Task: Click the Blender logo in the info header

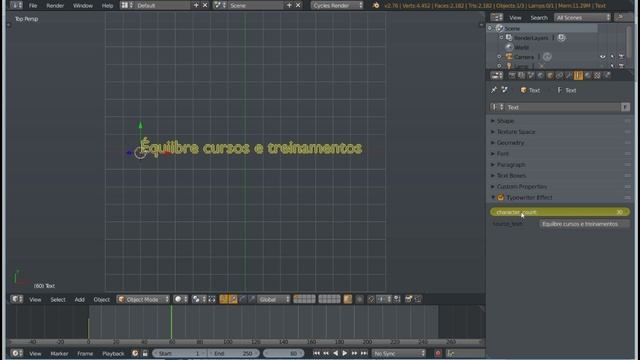Action: (x=376, y=5)
